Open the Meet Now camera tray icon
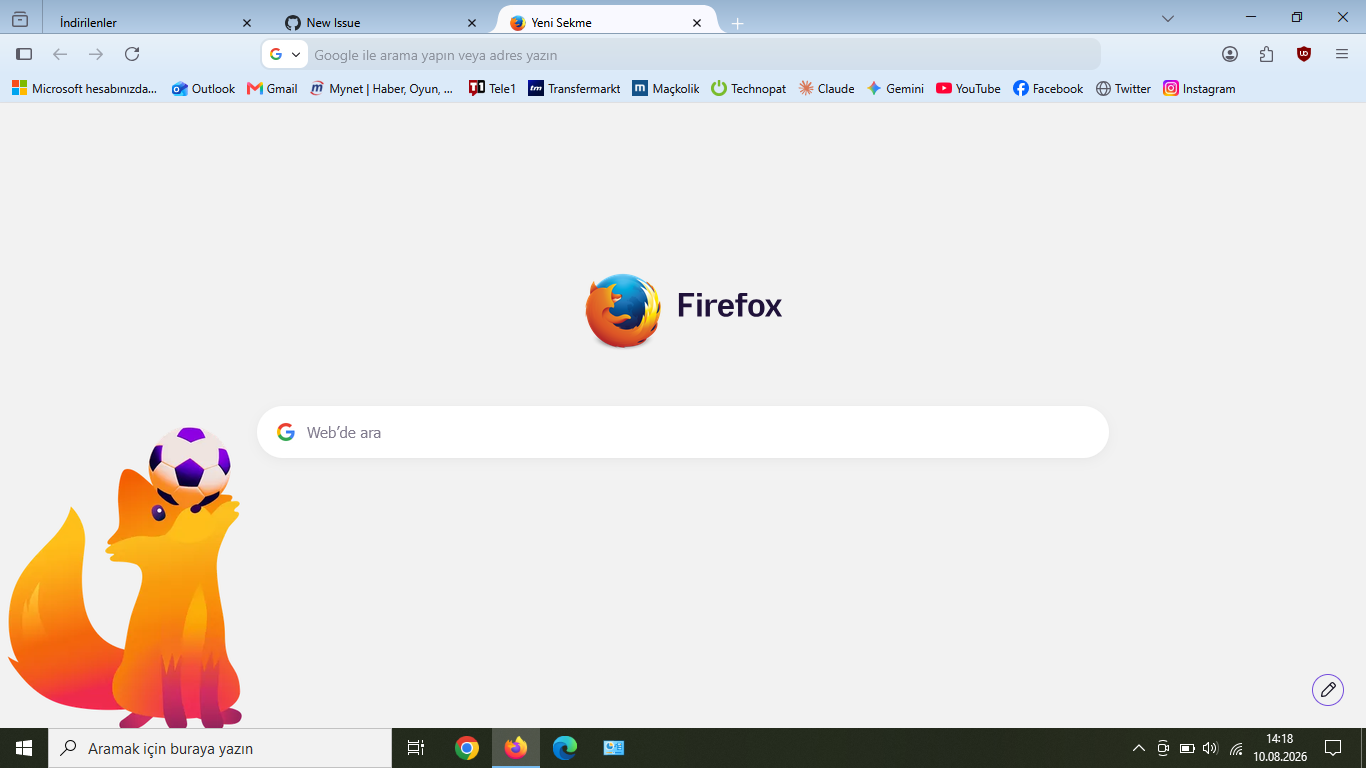The width and height of the screenshot is (1366, 768). (x=1163, y=748)
